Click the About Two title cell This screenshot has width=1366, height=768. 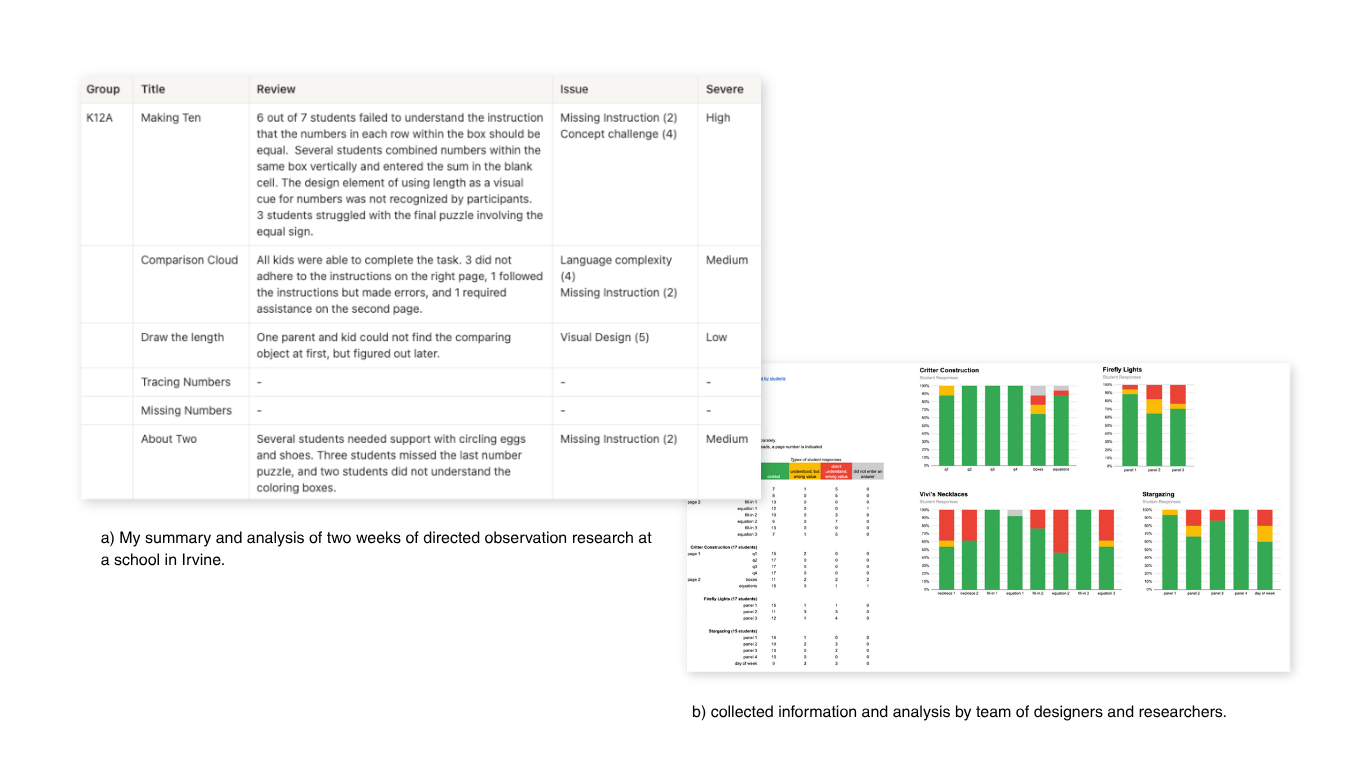[x=169, y=439]
